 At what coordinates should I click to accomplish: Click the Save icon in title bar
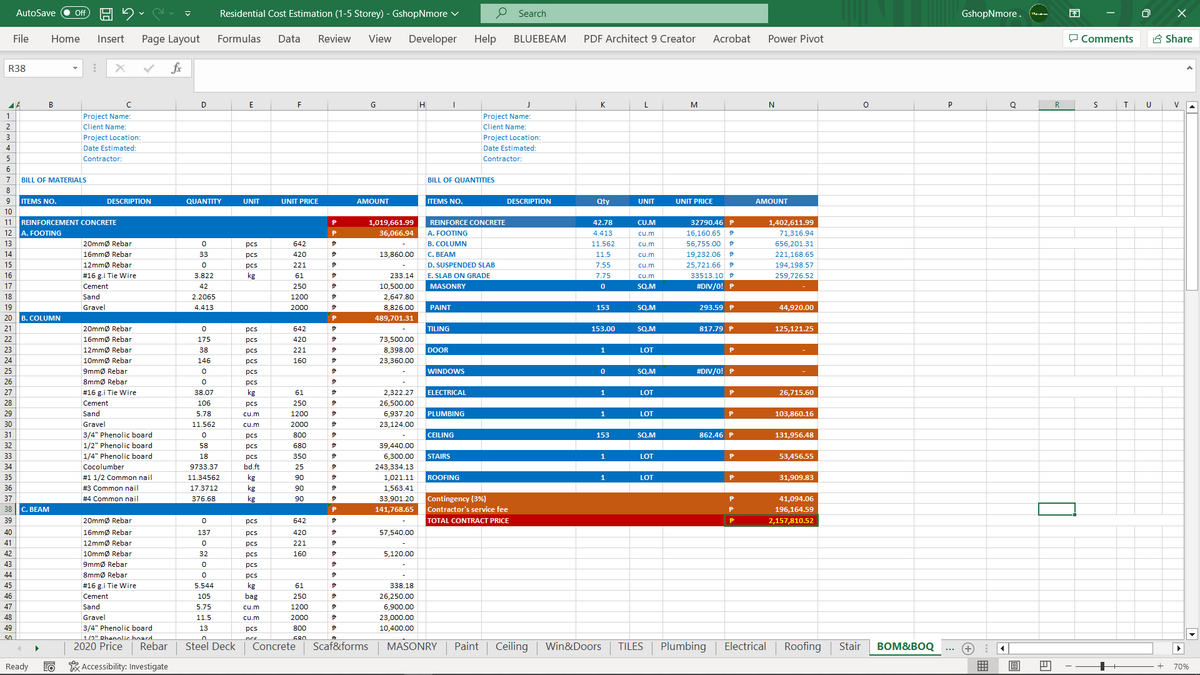(x=104, y=13)
